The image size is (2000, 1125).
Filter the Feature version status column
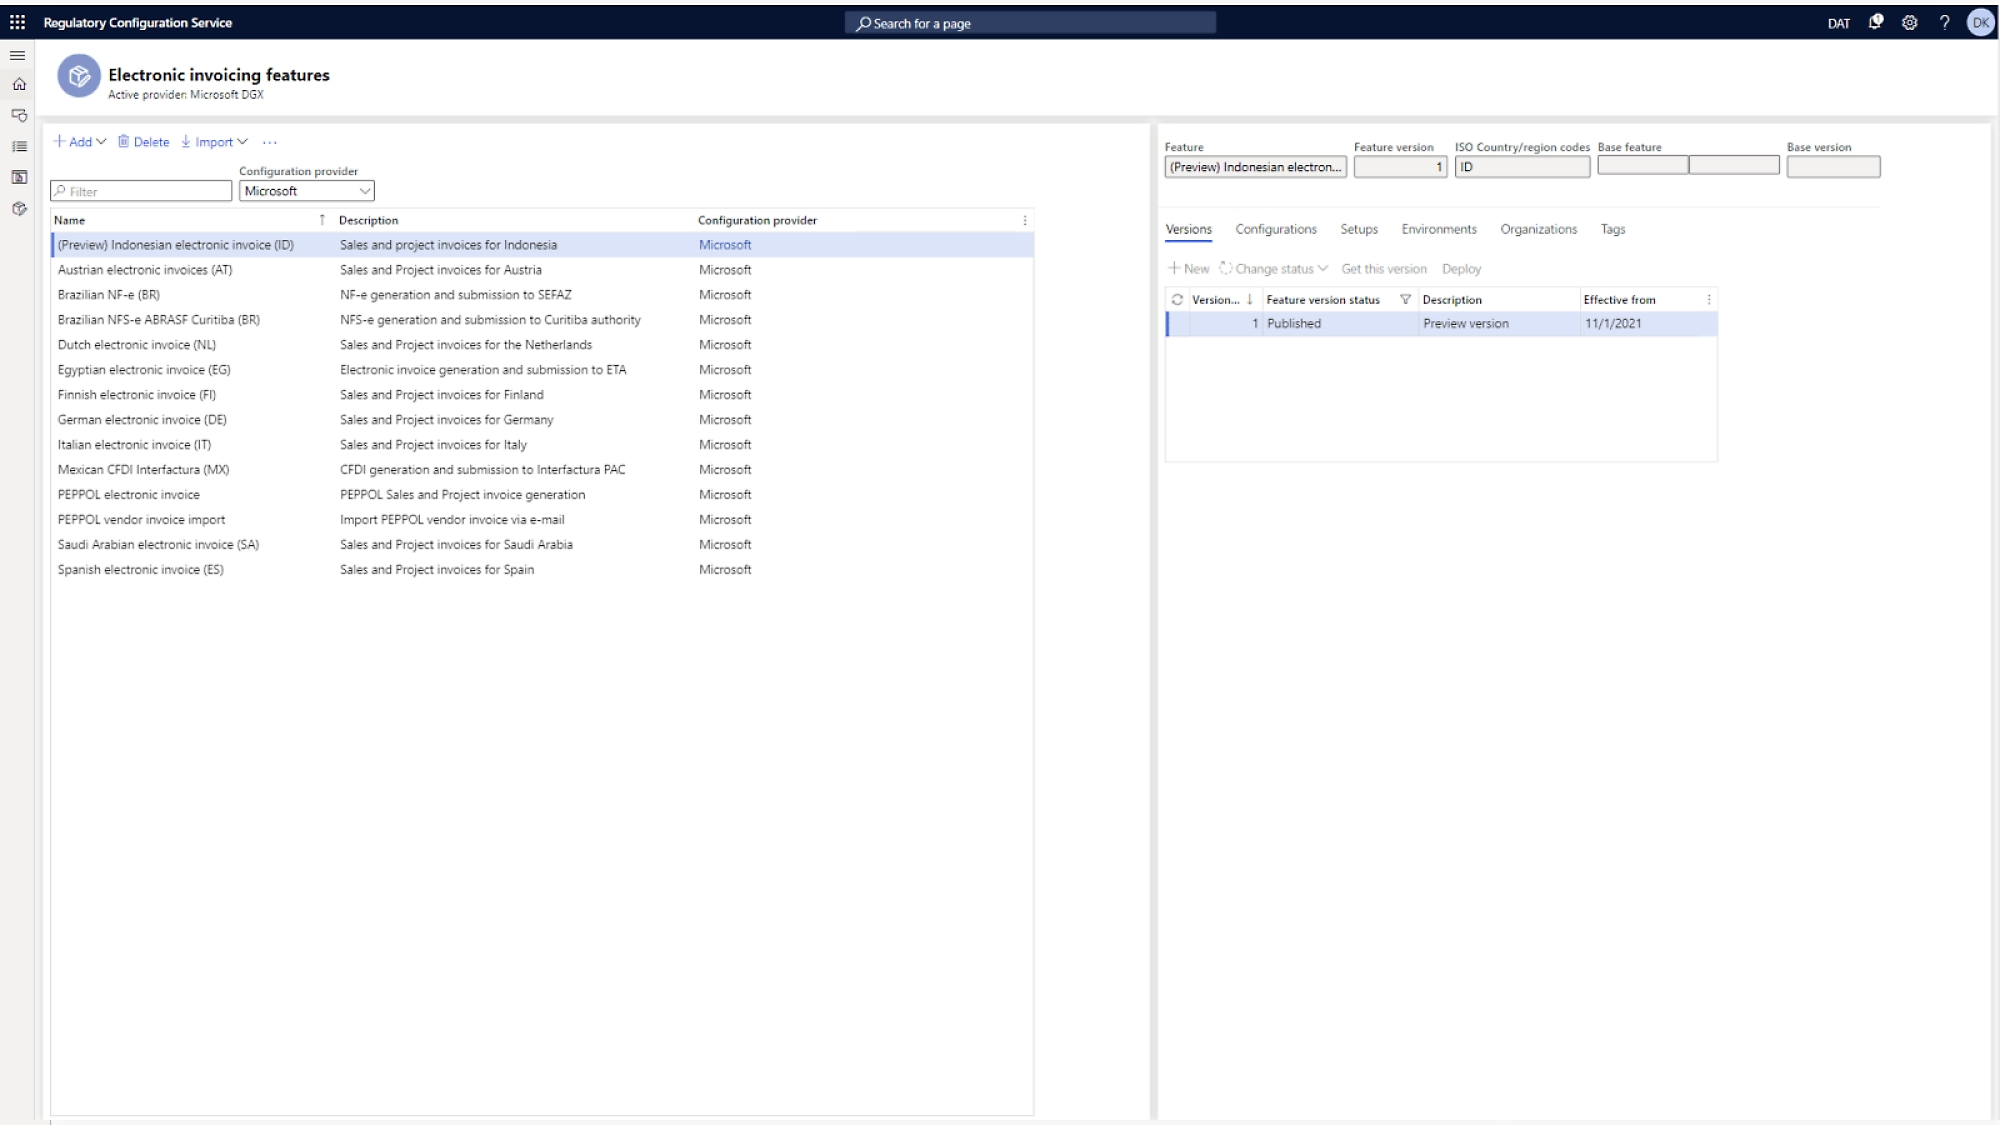1405,300
